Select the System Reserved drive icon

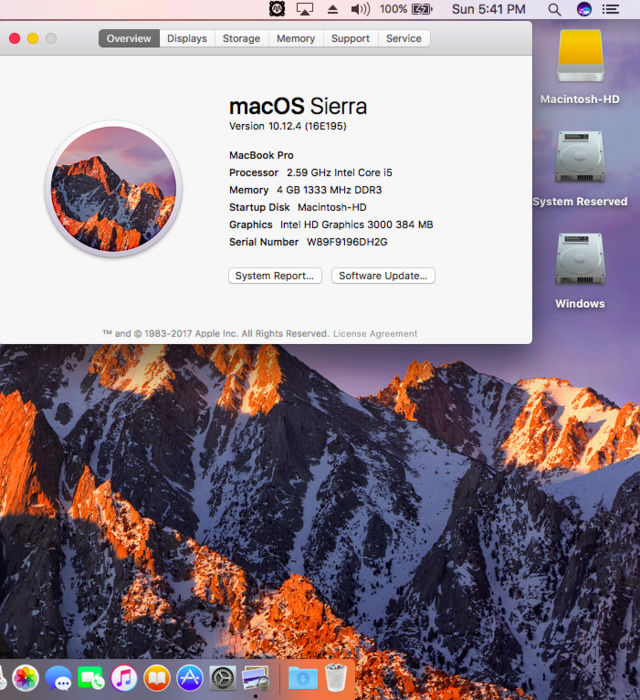pos(580,157)
